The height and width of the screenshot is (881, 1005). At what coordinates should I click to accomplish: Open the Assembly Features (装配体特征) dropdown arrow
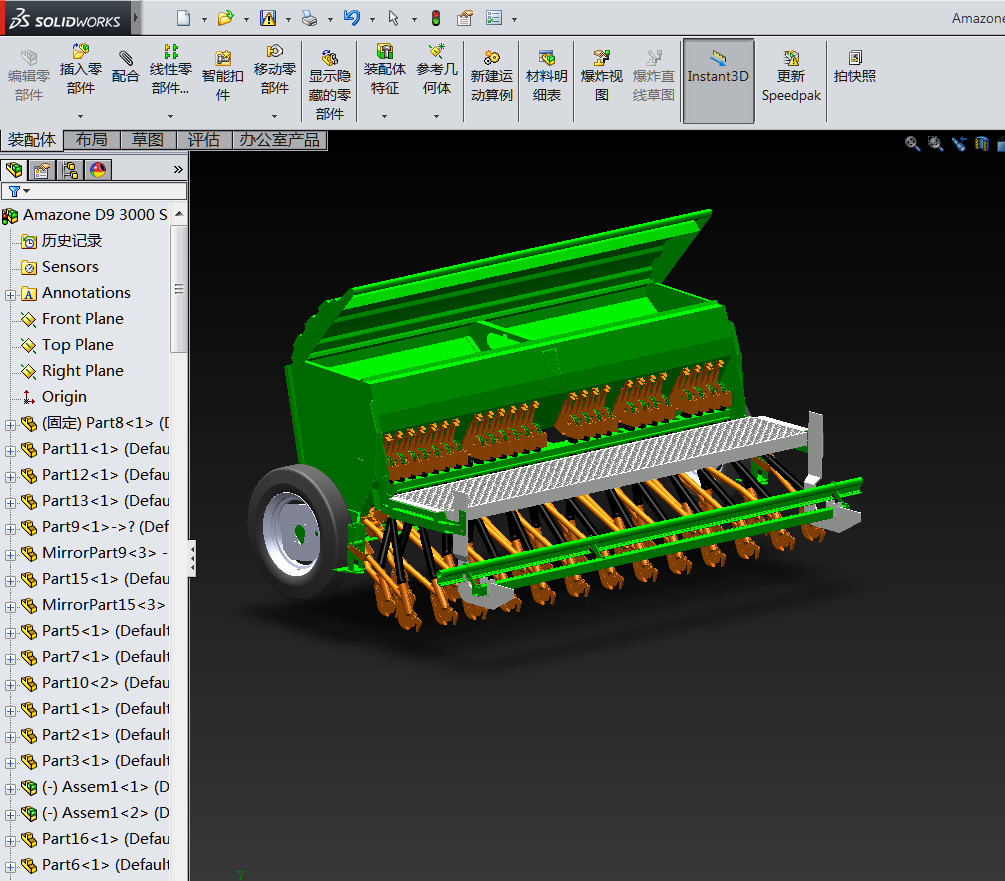pyautogui.click(x=384, y=116)
